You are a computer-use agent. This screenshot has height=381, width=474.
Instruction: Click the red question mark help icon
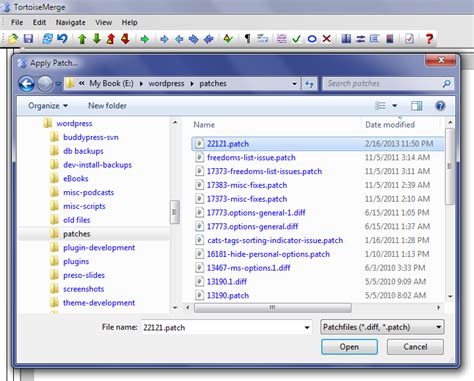coord(429,39)
